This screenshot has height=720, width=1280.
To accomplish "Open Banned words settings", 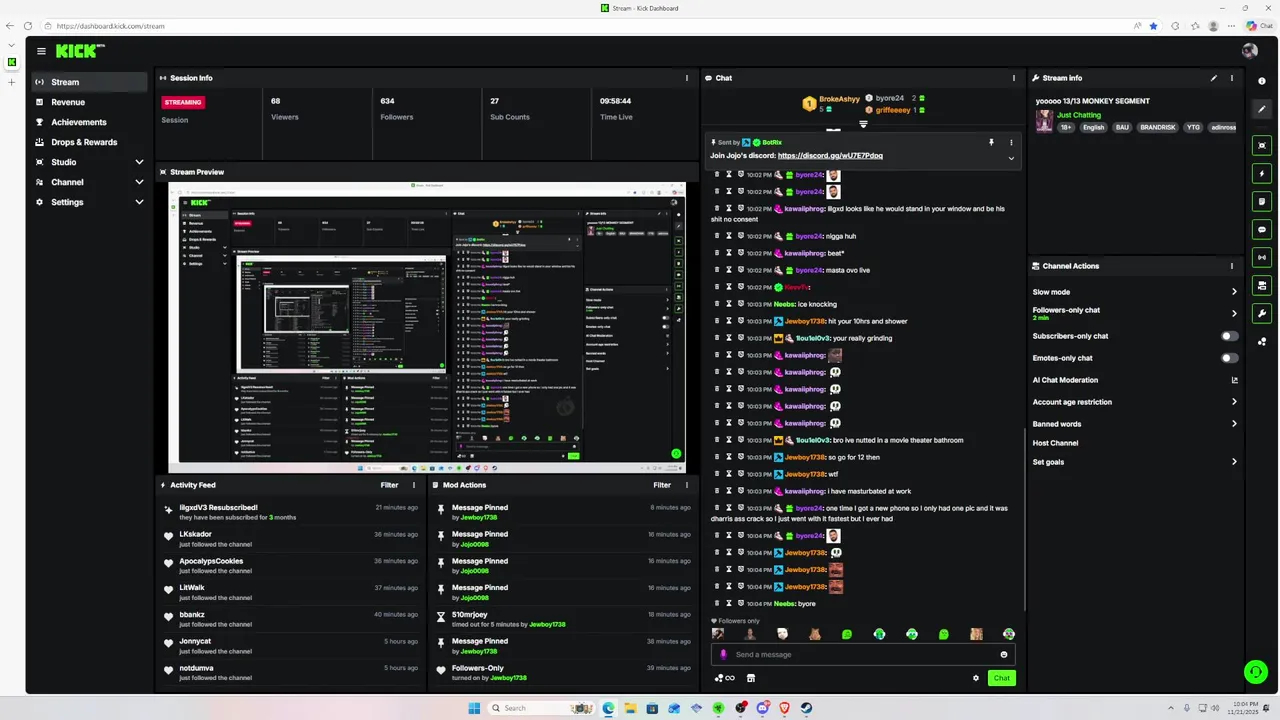I will (x=1135, y=424).
